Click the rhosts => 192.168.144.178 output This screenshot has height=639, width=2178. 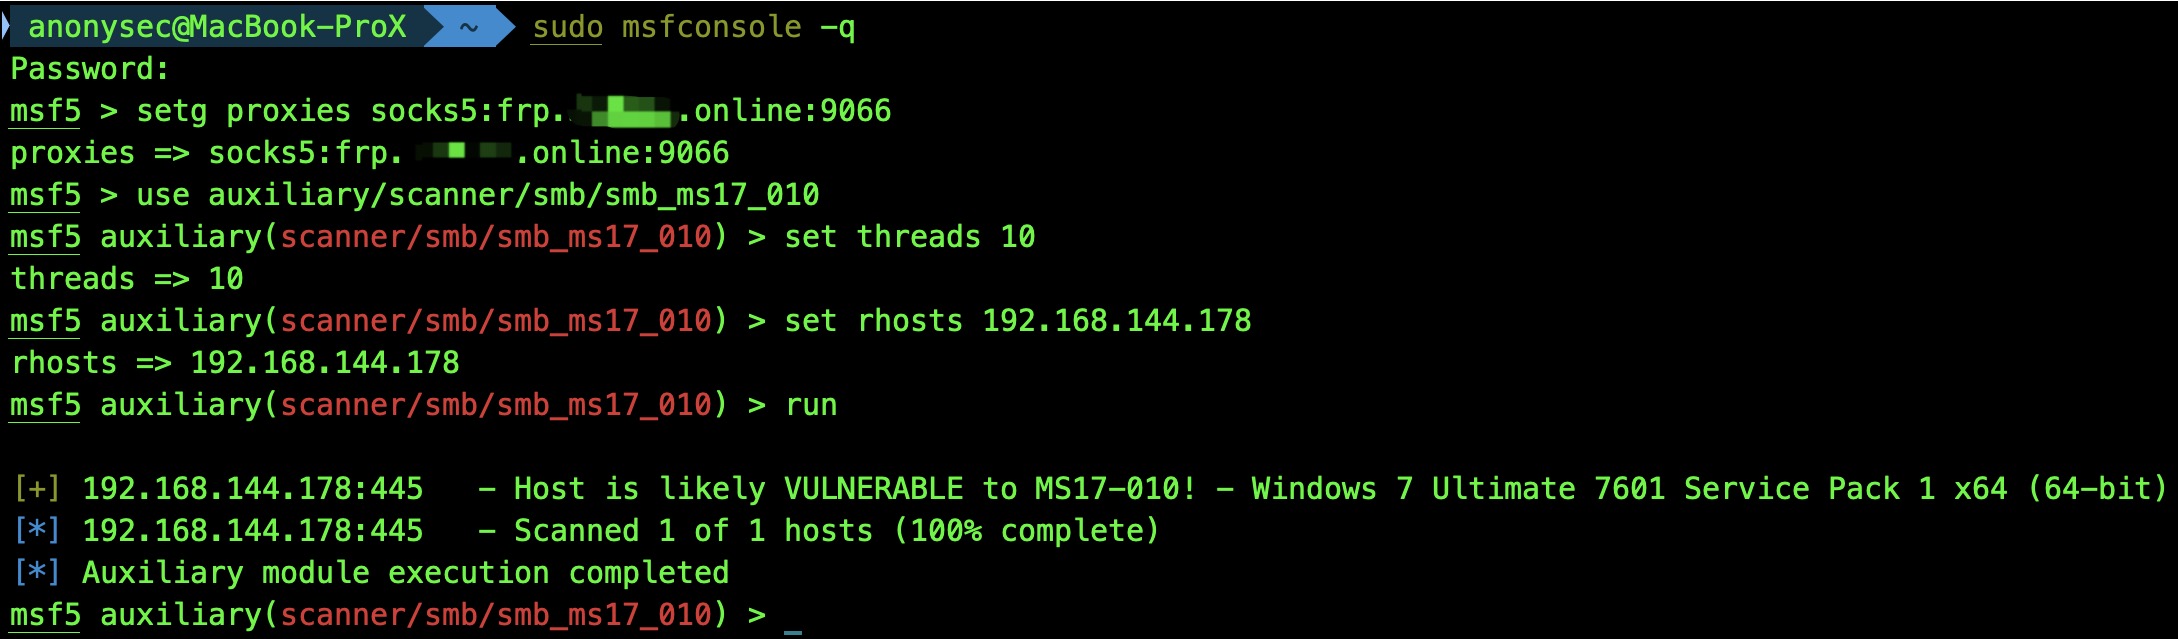[x=235, y=363]
